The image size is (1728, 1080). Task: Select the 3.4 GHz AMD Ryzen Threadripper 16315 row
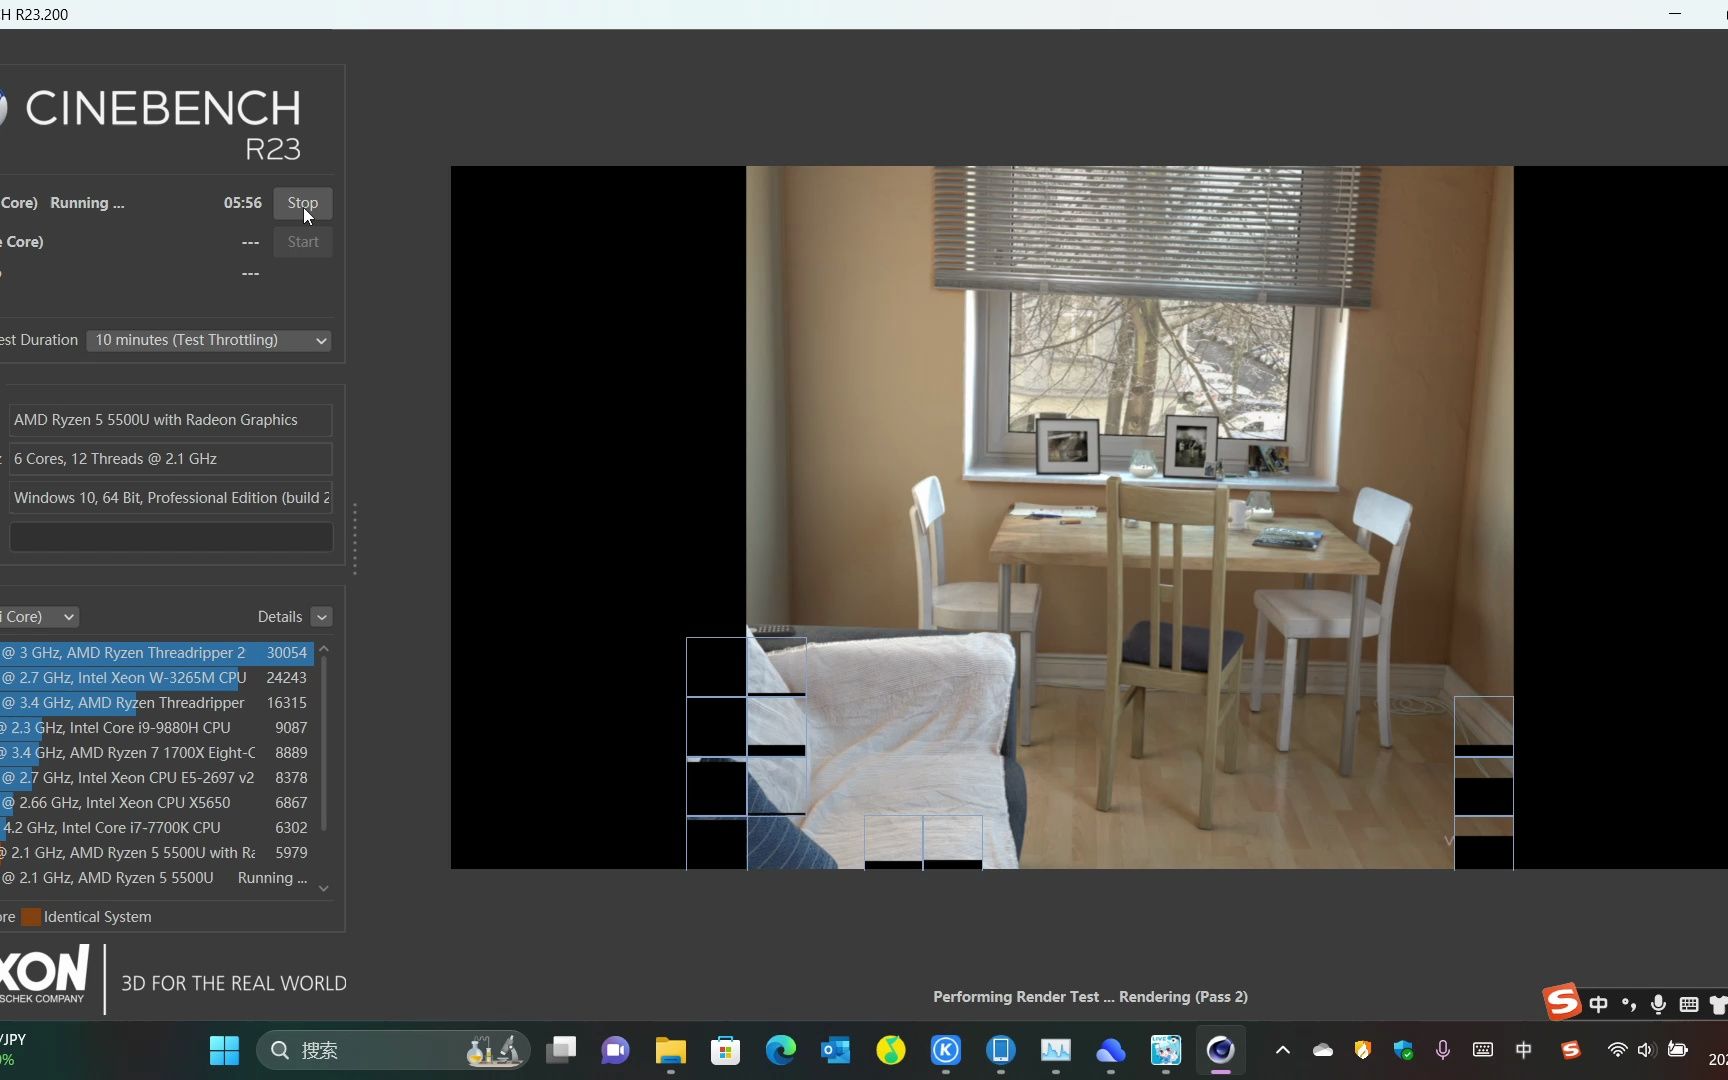click(x=157, y=703)
